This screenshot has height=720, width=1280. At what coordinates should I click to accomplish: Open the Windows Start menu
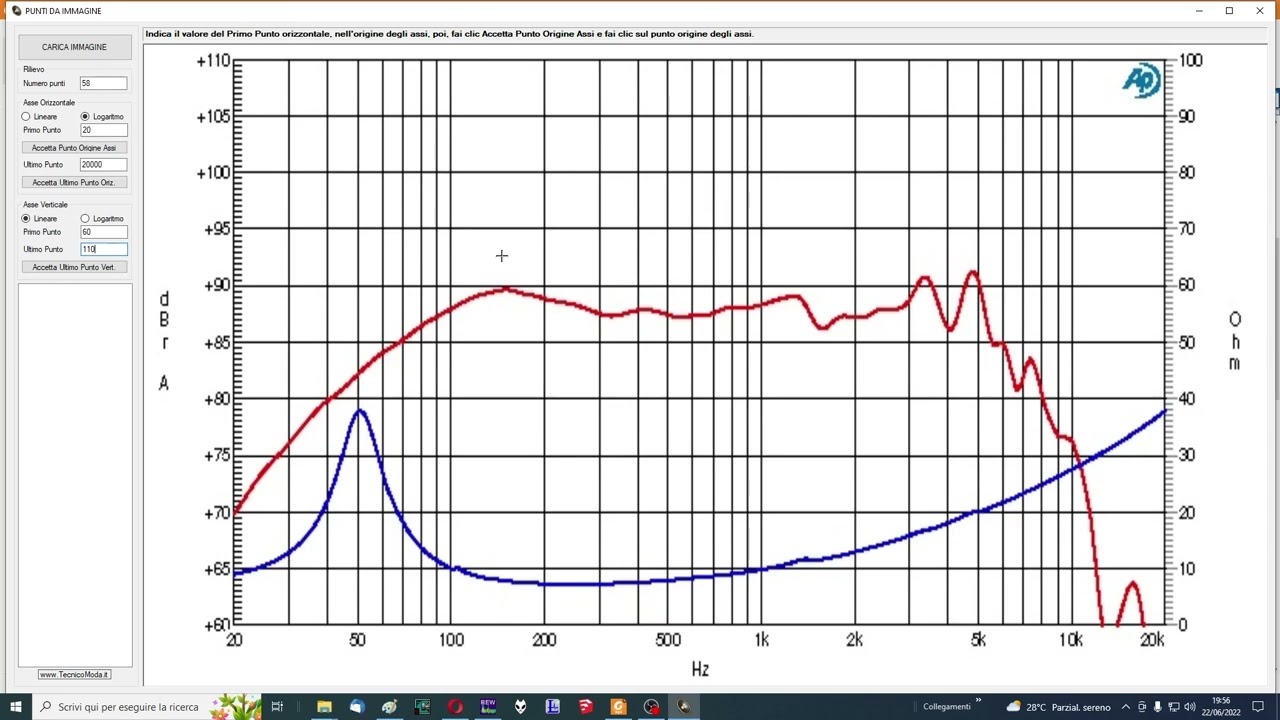tap(16, 707)
